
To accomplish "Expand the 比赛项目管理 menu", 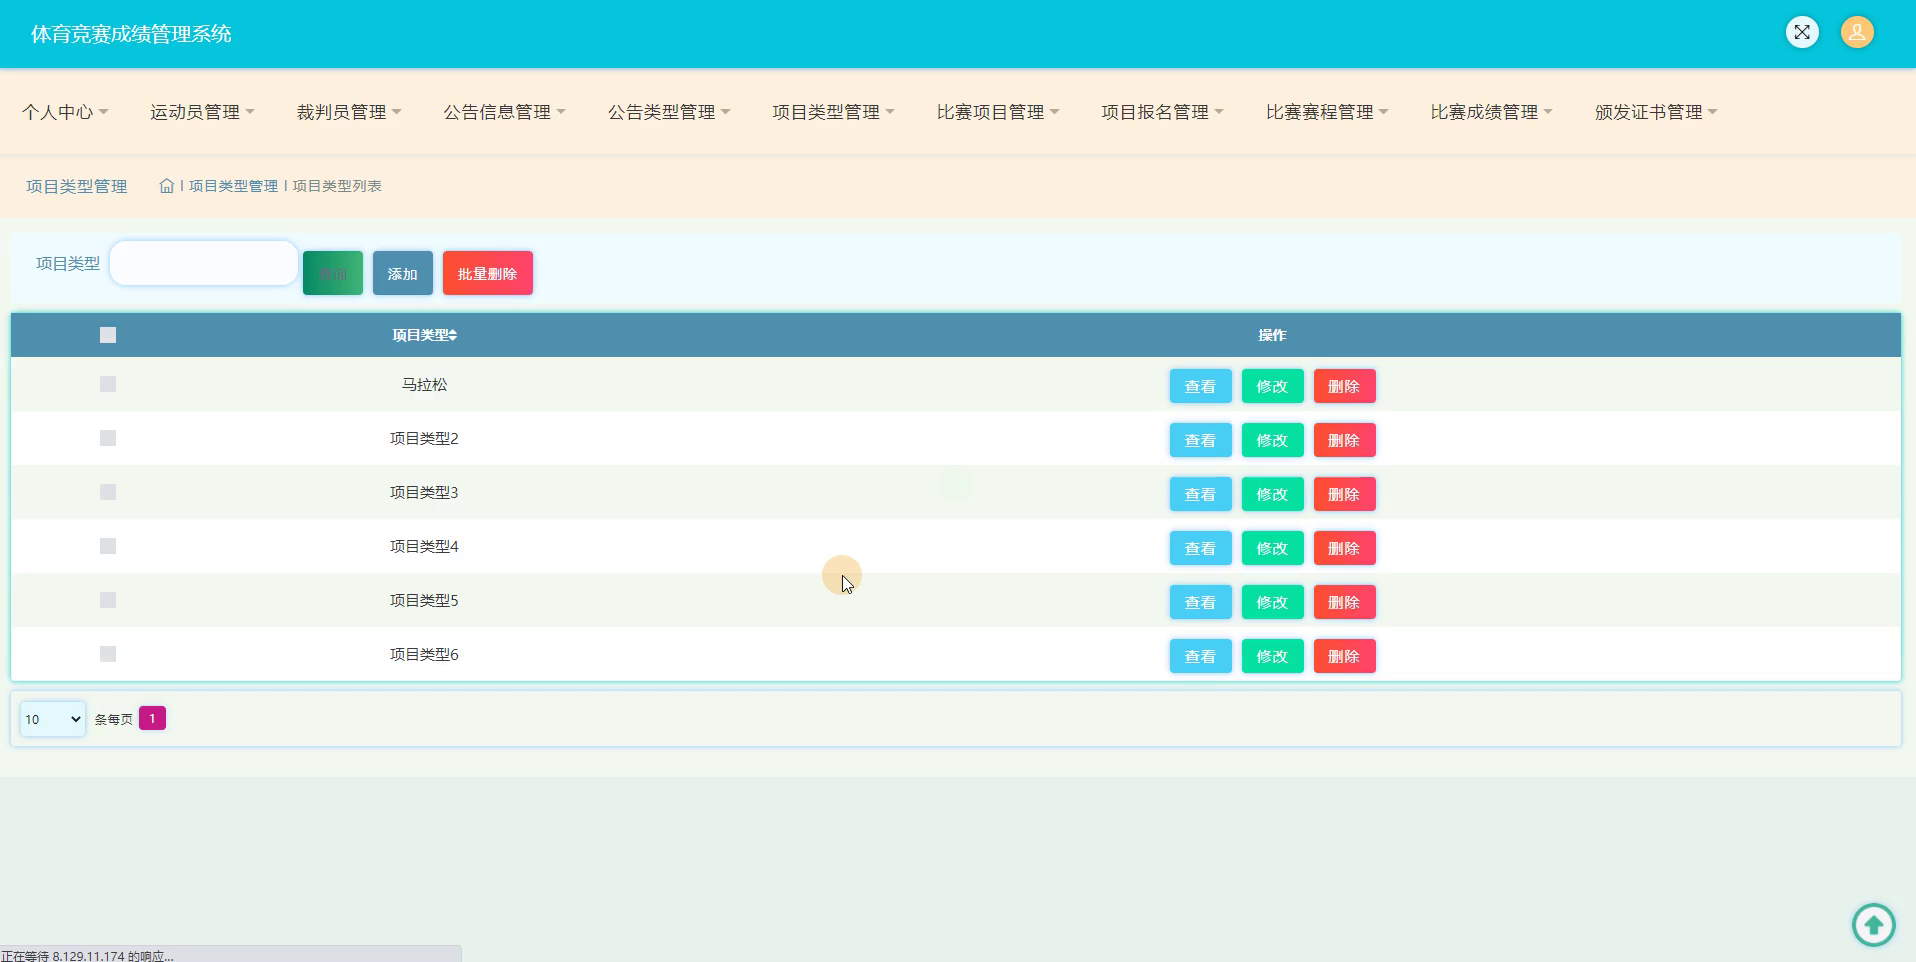I will [x=998, y=112].
